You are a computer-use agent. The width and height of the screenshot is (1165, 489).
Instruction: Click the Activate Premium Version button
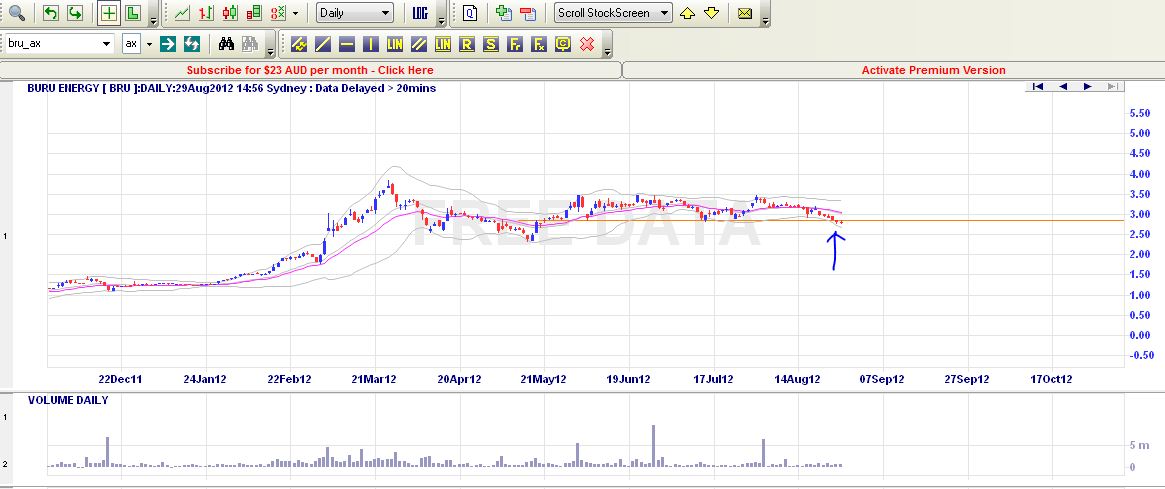point(933,70)
